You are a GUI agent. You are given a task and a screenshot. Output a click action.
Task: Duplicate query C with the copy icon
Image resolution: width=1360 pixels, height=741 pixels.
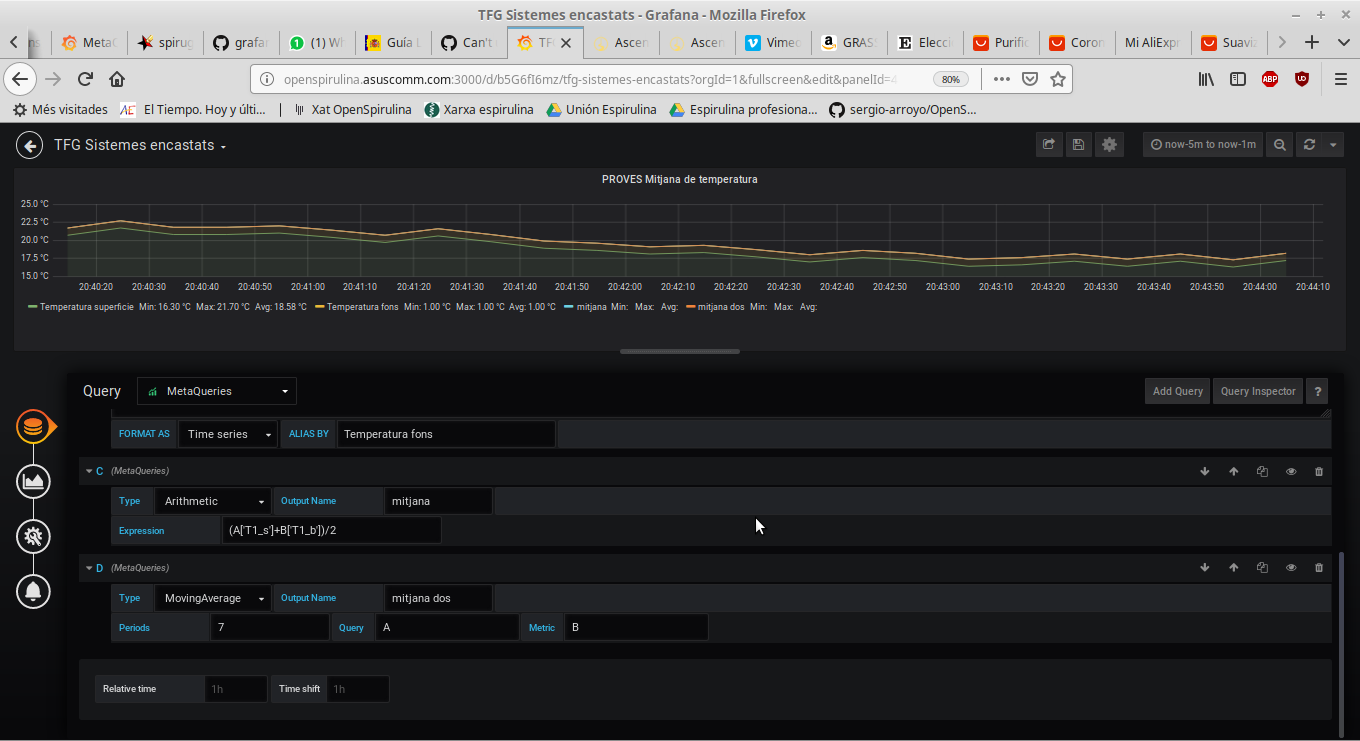tap(1262, 470)
